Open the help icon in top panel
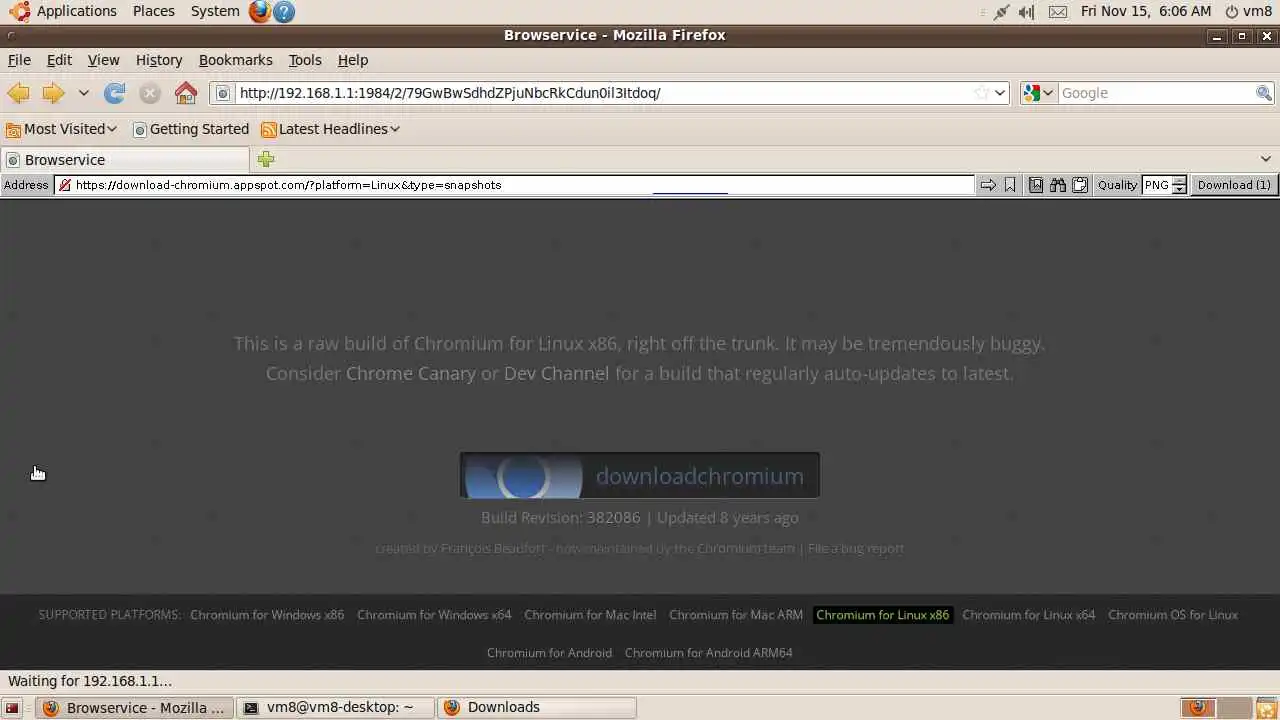 click(x=284, y=12)
